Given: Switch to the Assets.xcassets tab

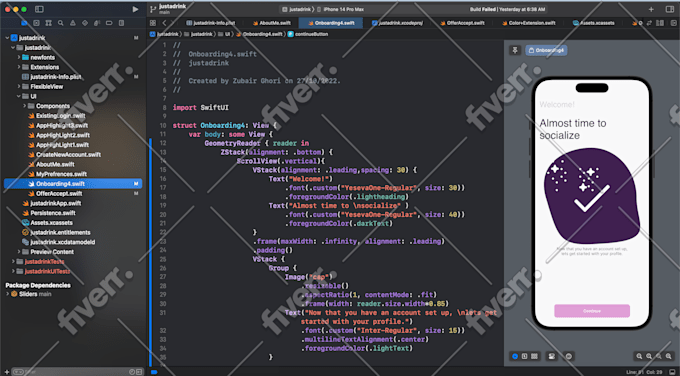Looking at the screenshot, I should coord(594,23).
